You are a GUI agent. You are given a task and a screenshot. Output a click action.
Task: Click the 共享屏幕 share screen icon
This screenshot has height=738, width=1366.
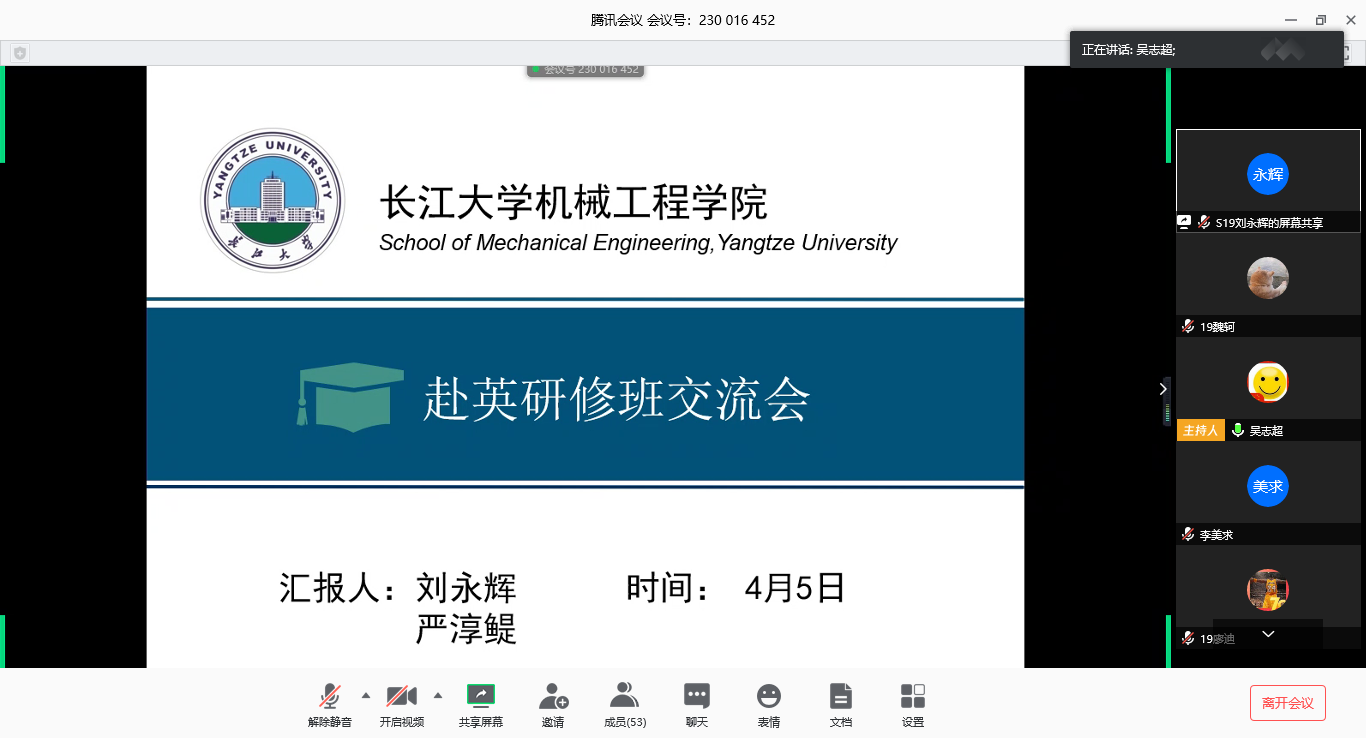tap(481, 696)
